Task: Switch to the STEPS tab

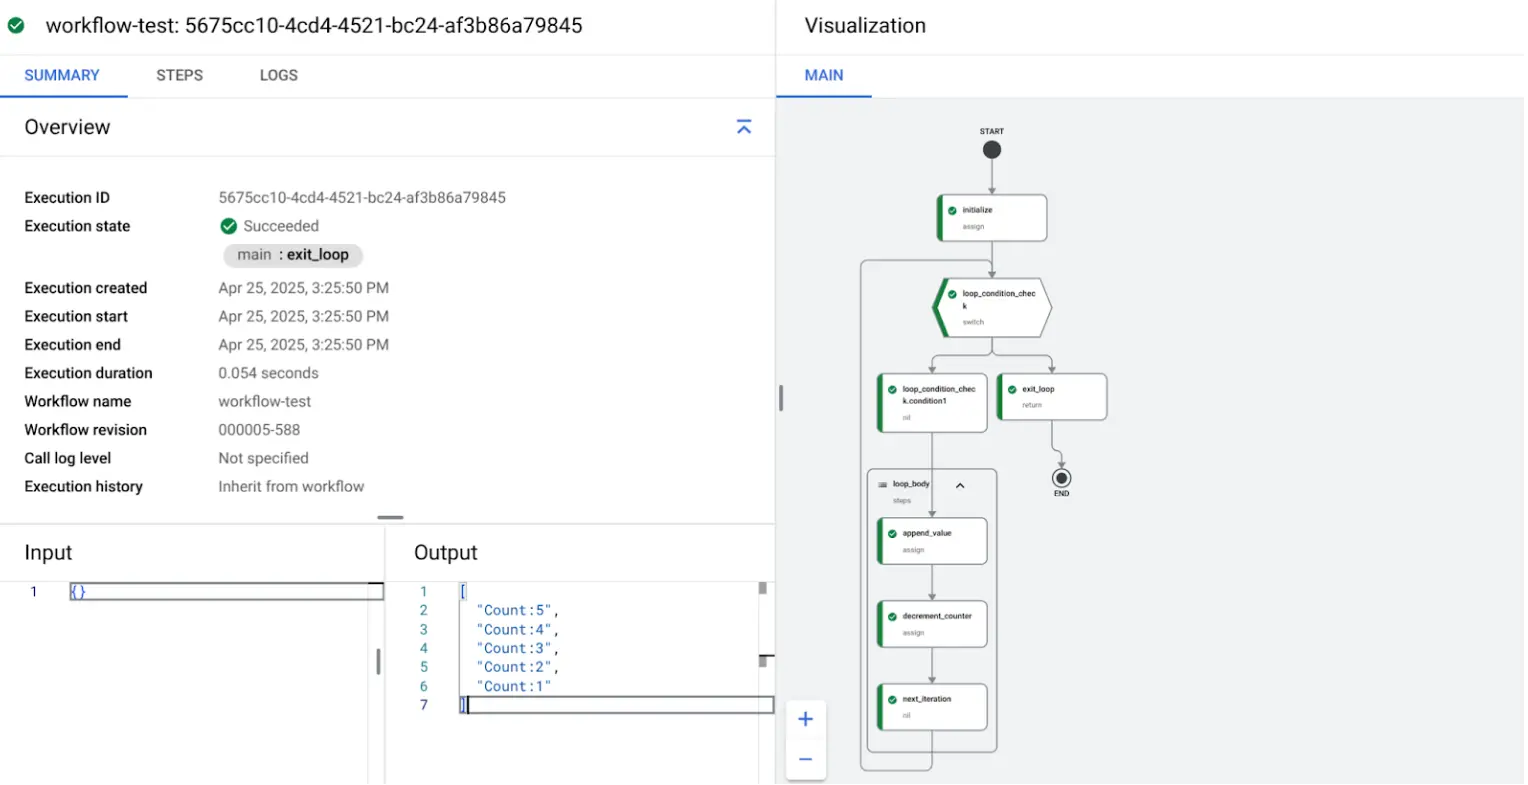Action: pos(179,75)
